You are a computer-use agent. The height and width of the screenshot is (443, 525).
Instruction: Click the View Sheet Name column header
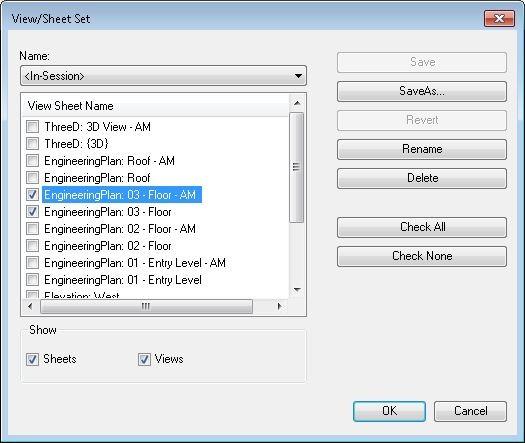pos(155,106)
